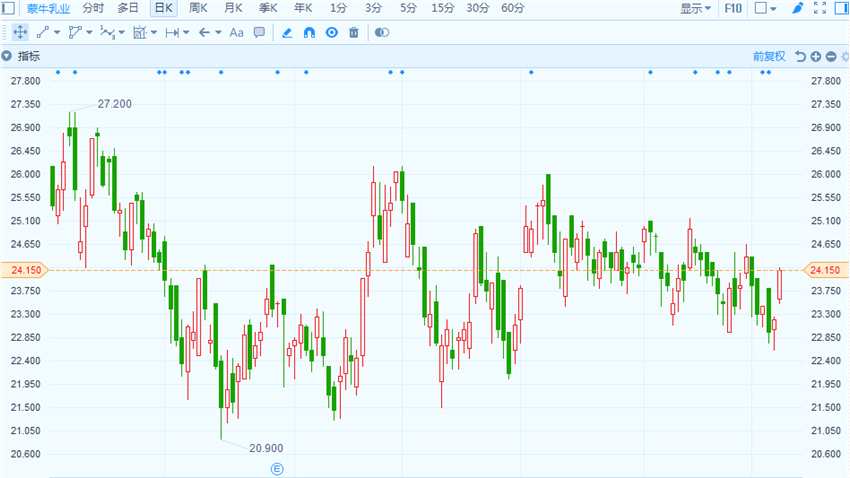The image size is (850, 478).
Task: Select the 日K period tab
Action: [x=163, y=8]
